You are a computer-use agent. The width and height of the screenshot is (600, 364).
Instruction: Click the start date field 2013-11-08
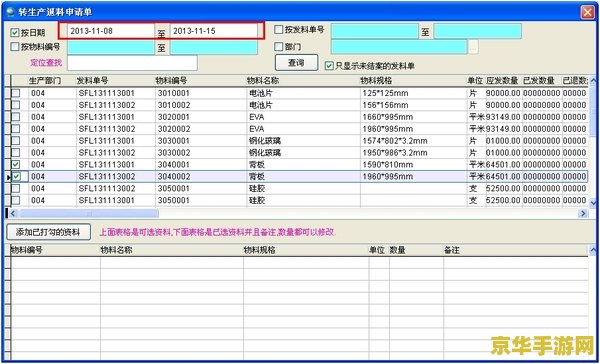(x=111, y=31)
